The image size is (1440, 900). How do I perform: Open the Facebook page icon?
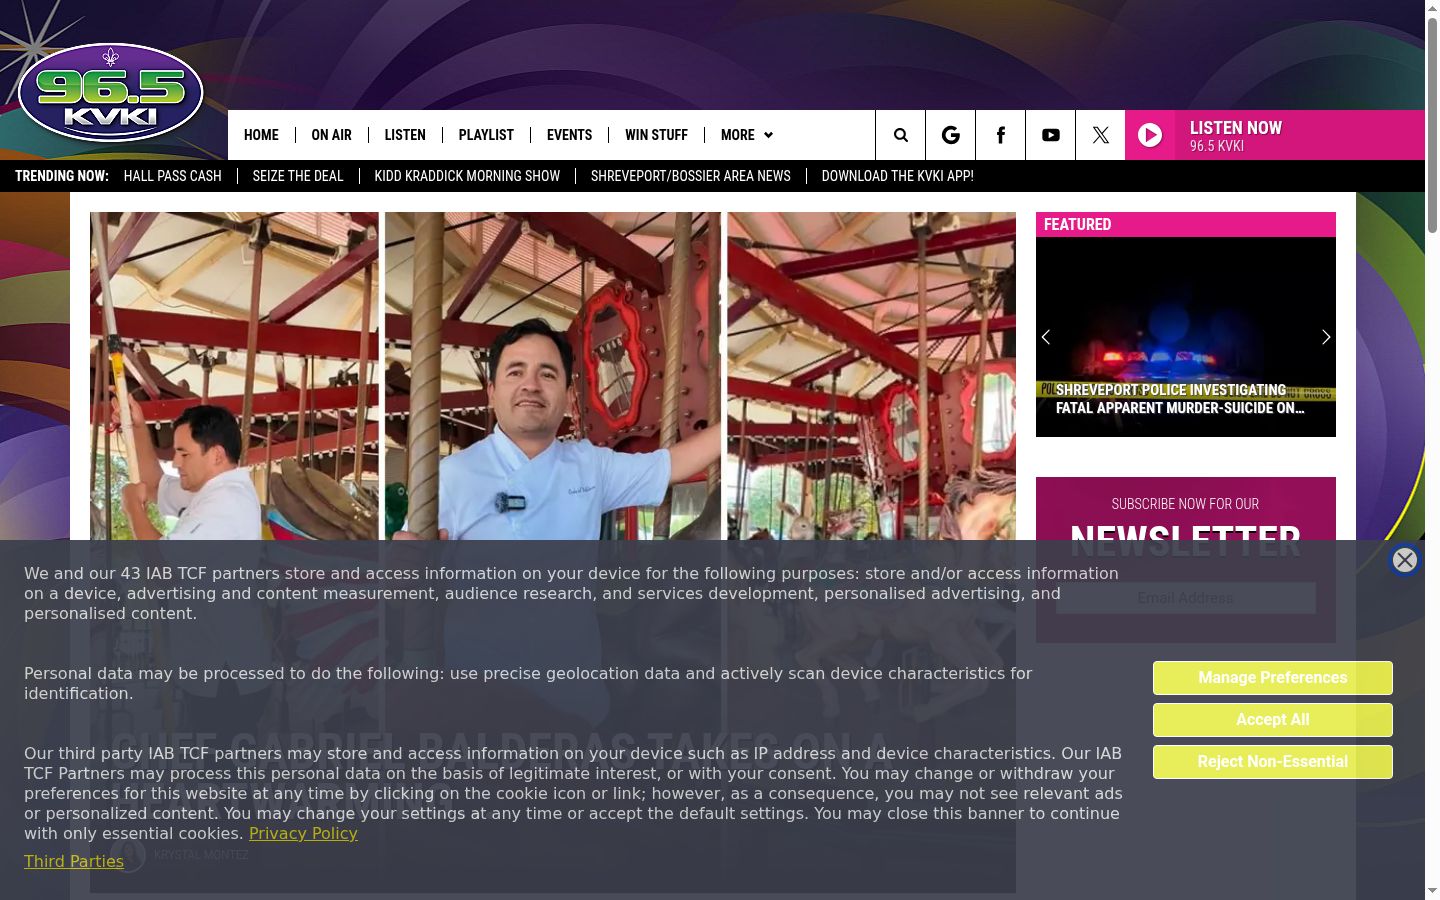tap(1000, 135)
